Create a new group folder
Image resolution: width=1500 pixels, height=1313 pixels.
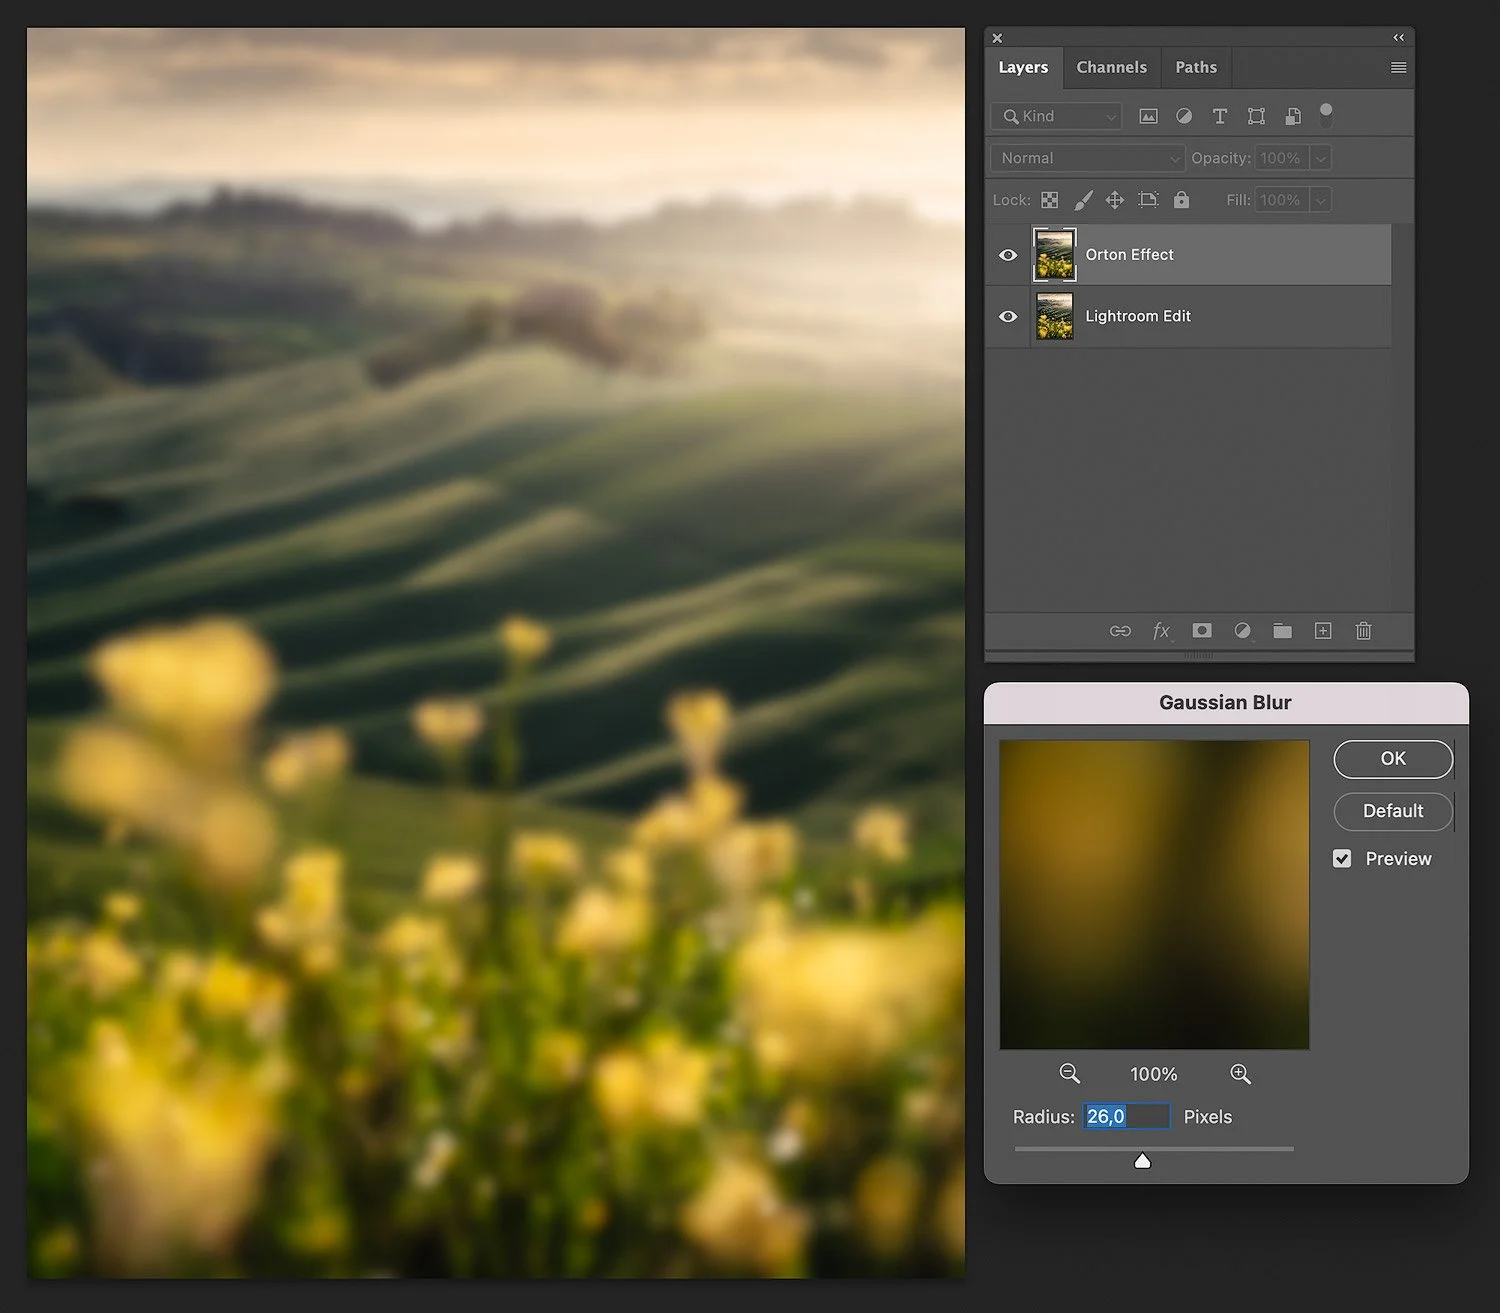1283,631
